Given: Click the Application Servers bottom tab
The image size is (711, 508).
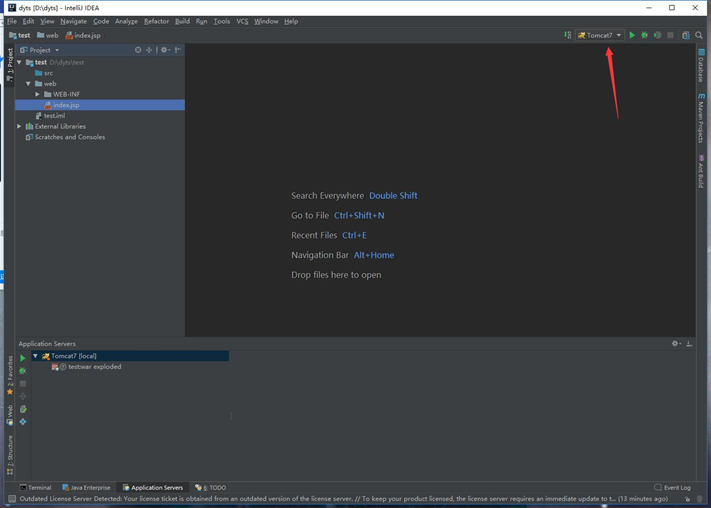Looking at the screenshot, I should (x=153, y=488).
